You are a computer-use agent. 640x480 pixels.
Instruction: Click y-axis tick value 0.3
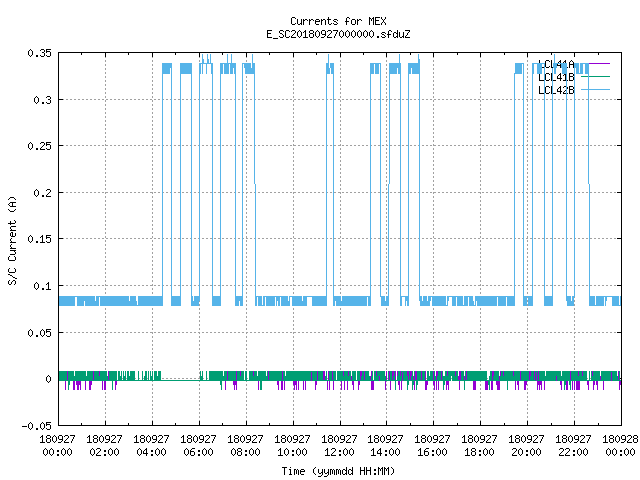(x=42, y=100)
